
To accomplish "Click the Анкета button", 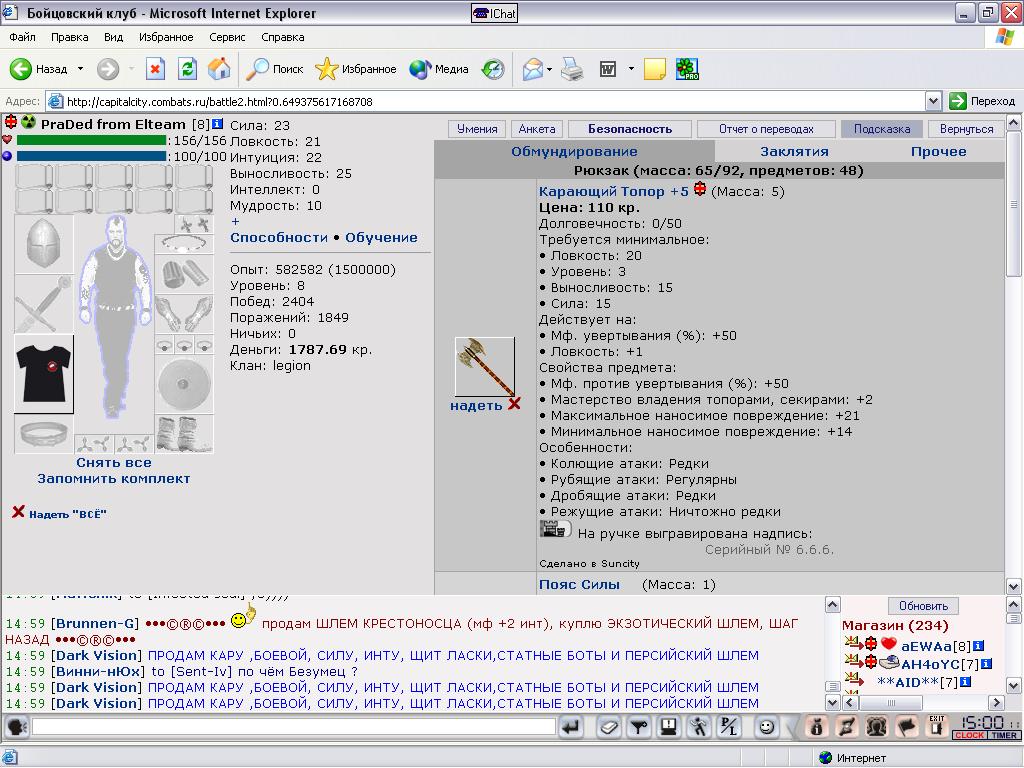I will (x=537, y=129).
